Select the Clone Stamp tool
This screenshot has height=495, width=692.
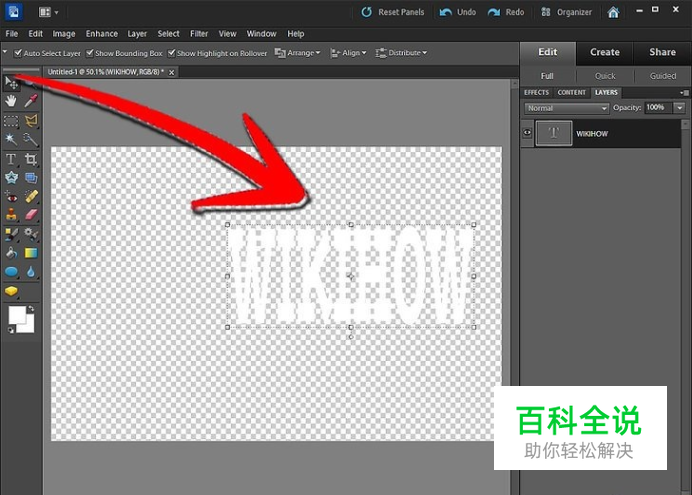point(11,215)
